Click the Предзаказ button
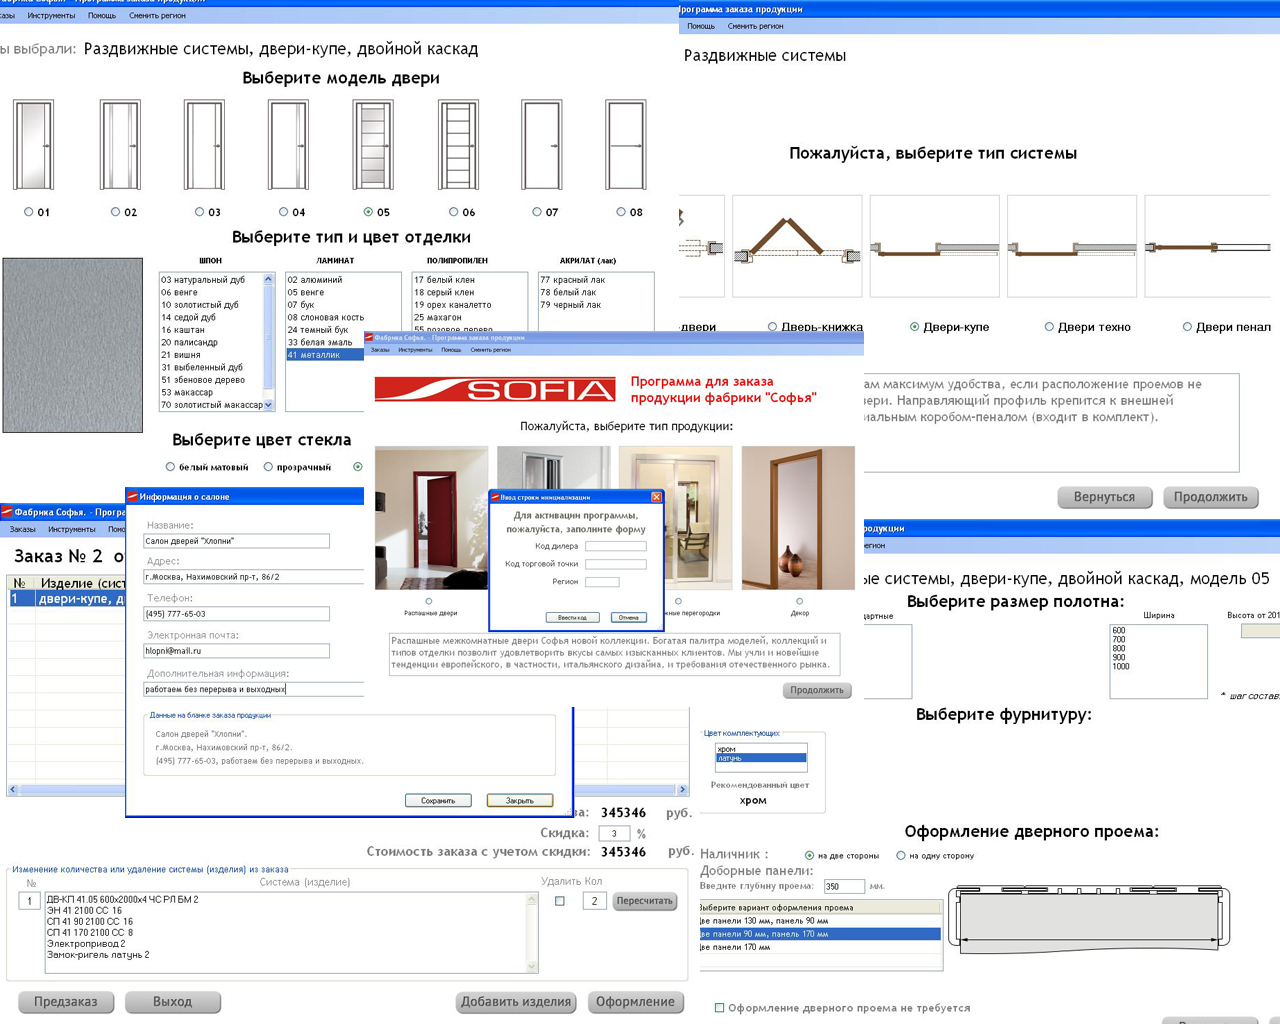This screenshot has width=1280, height=1024. (66, 1002)
